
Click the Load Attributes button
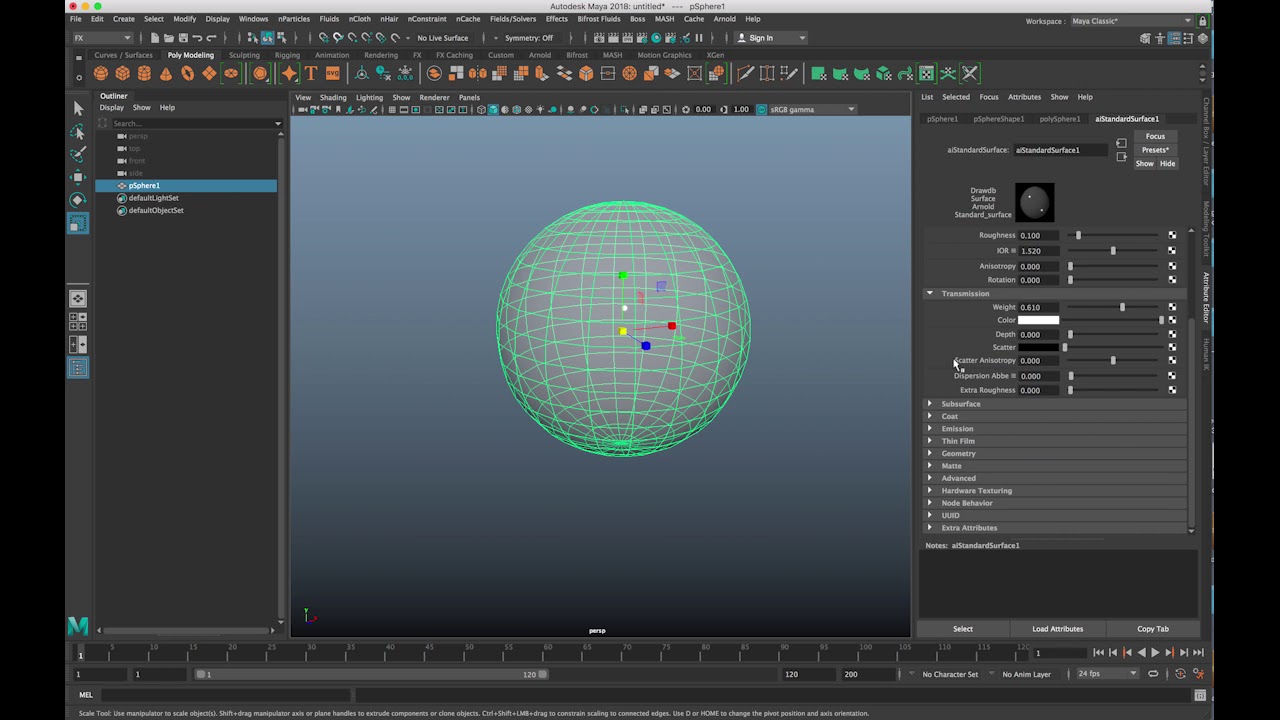coord(1058,629)
